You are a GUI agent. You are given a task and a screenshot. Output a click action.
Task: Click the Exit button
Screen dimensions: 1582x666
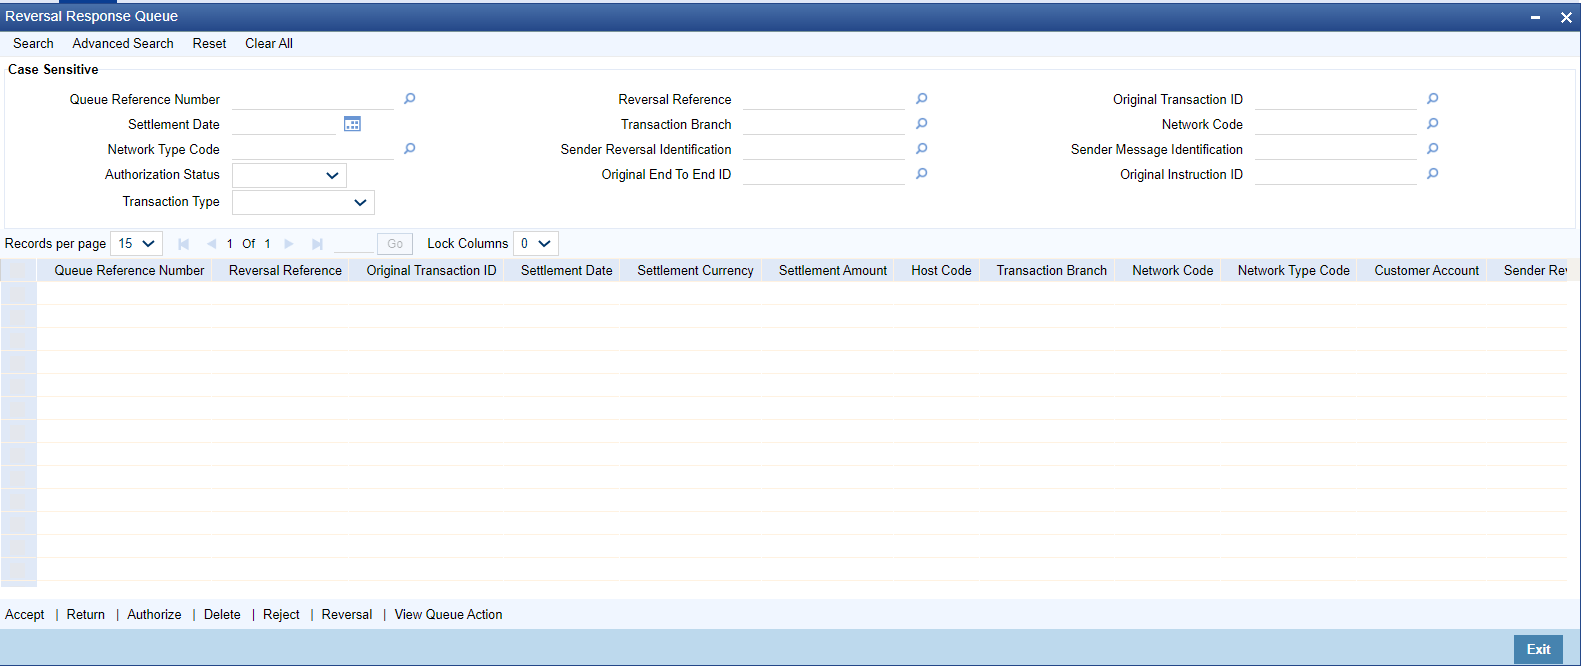click(x=1538, y=649)
